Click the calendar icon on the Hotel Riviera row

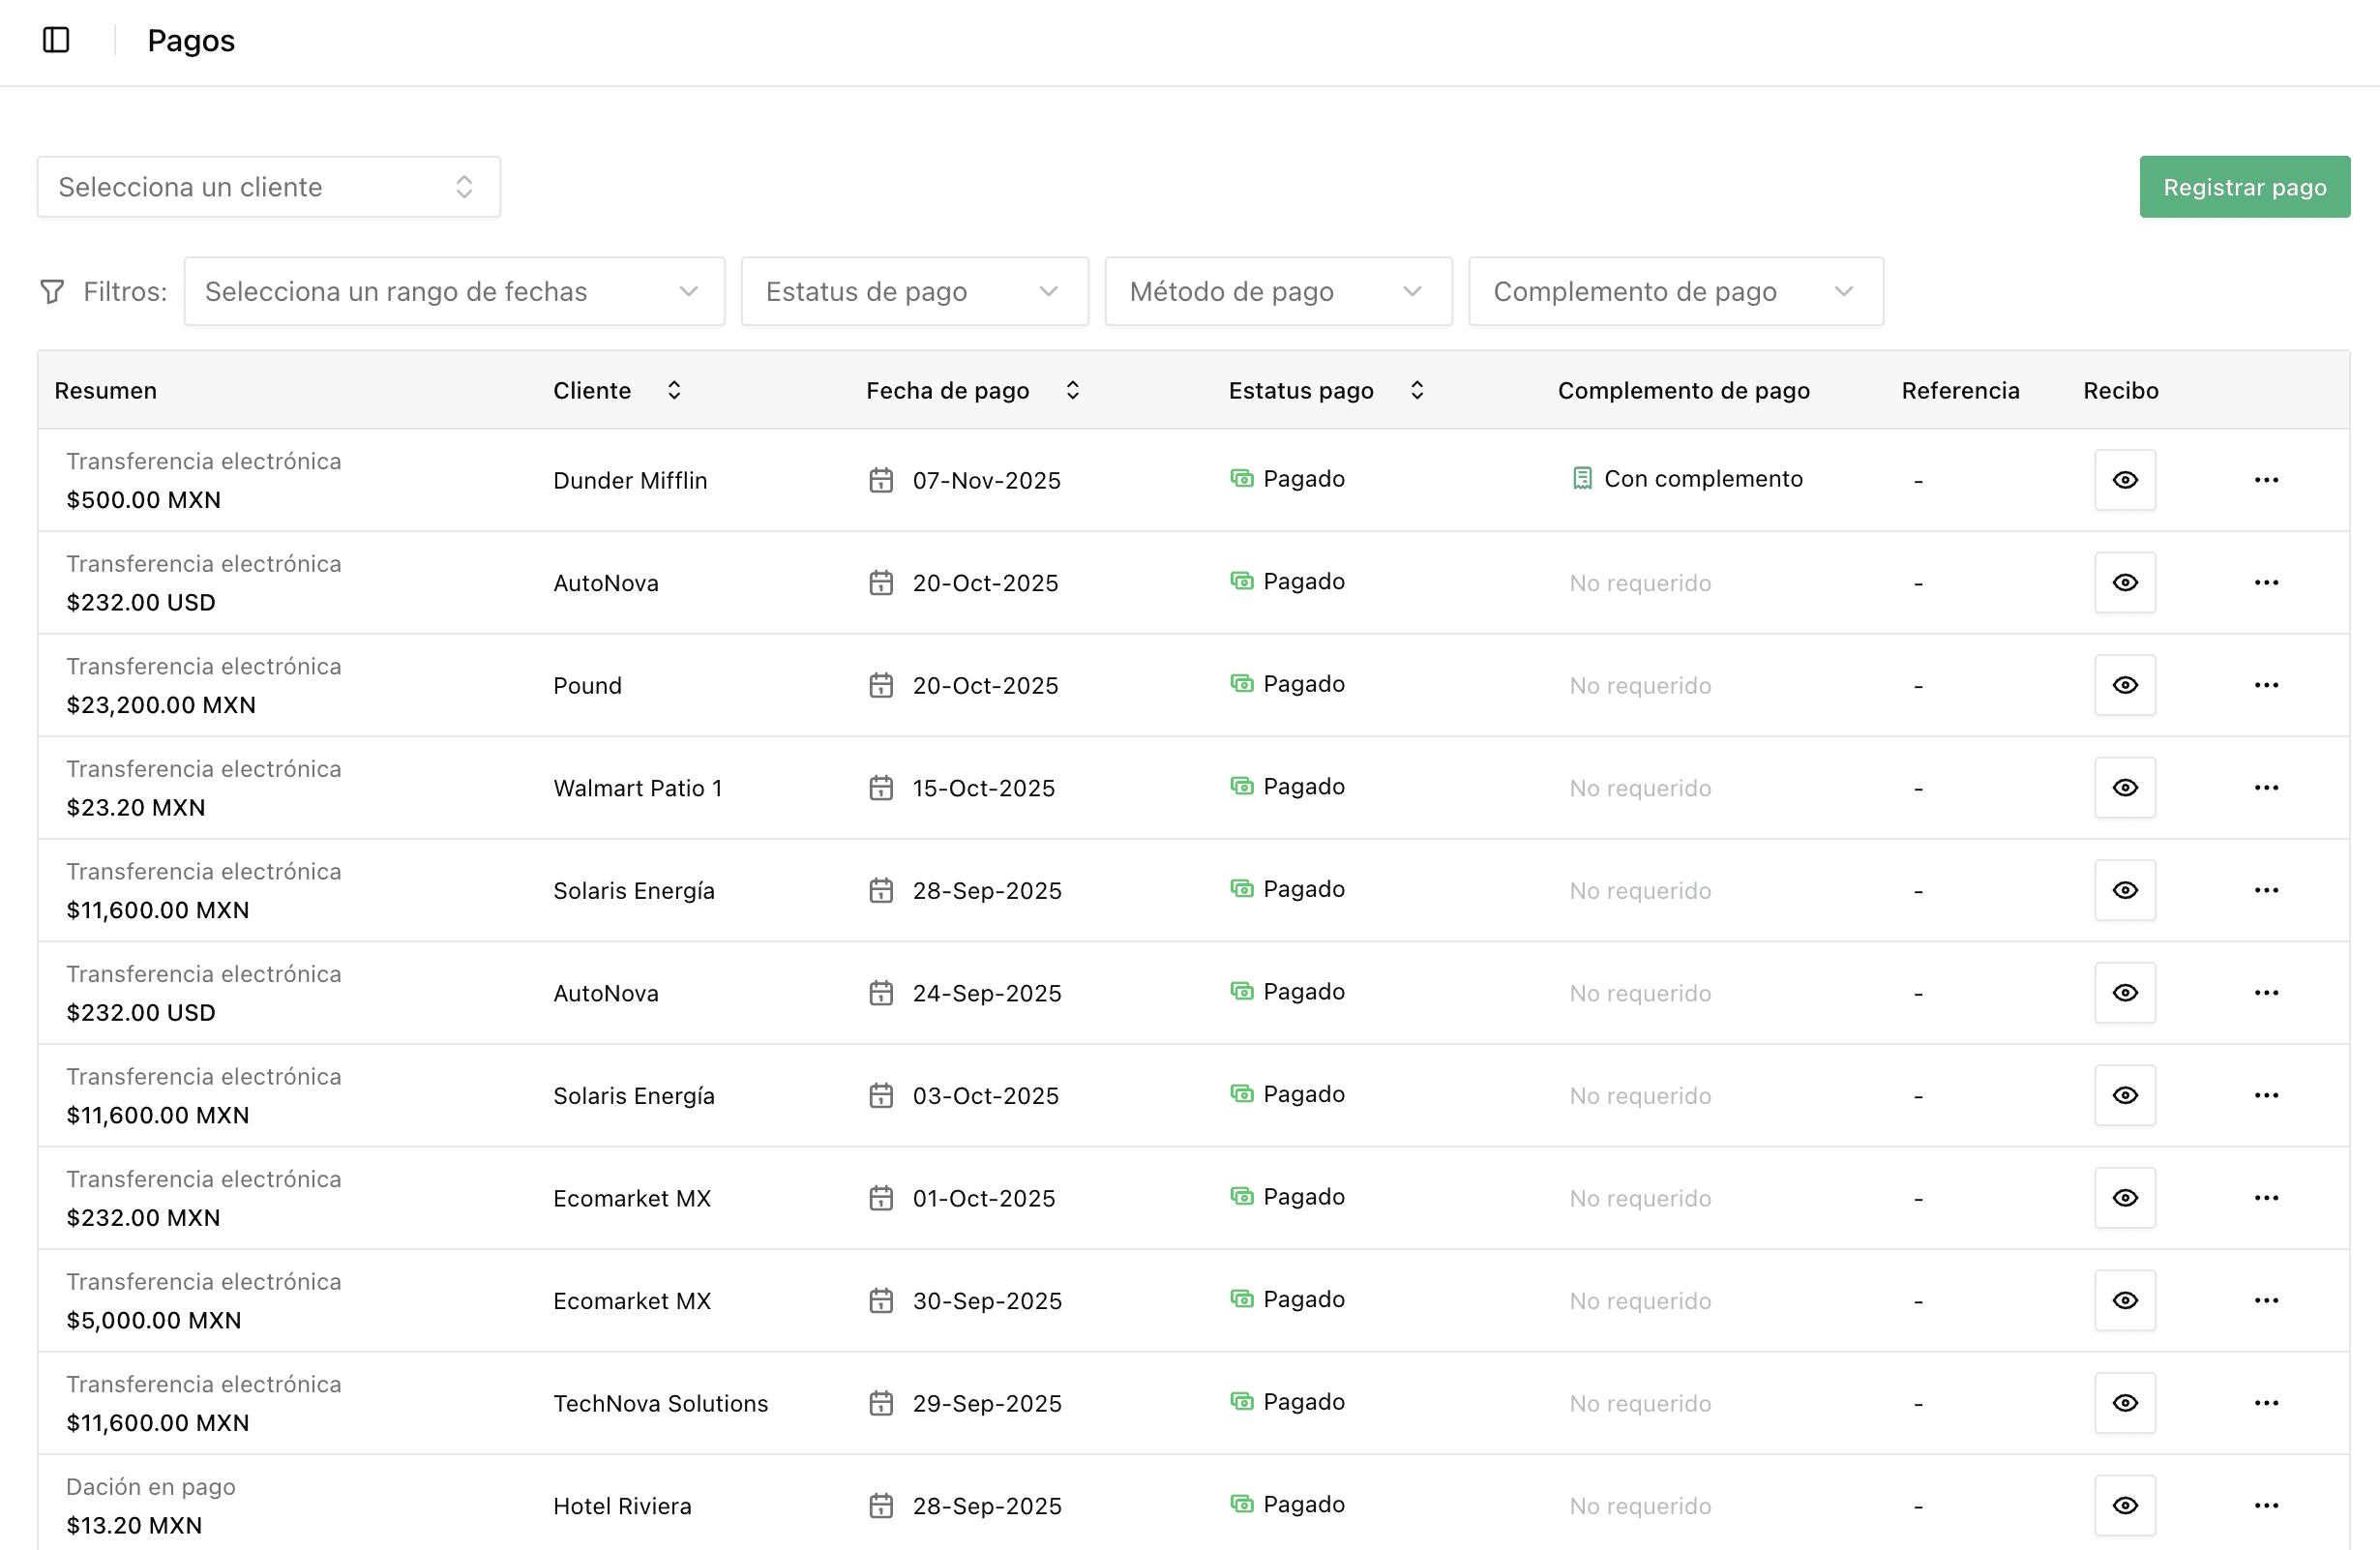pyautogui.click(x=881, y=1505)
